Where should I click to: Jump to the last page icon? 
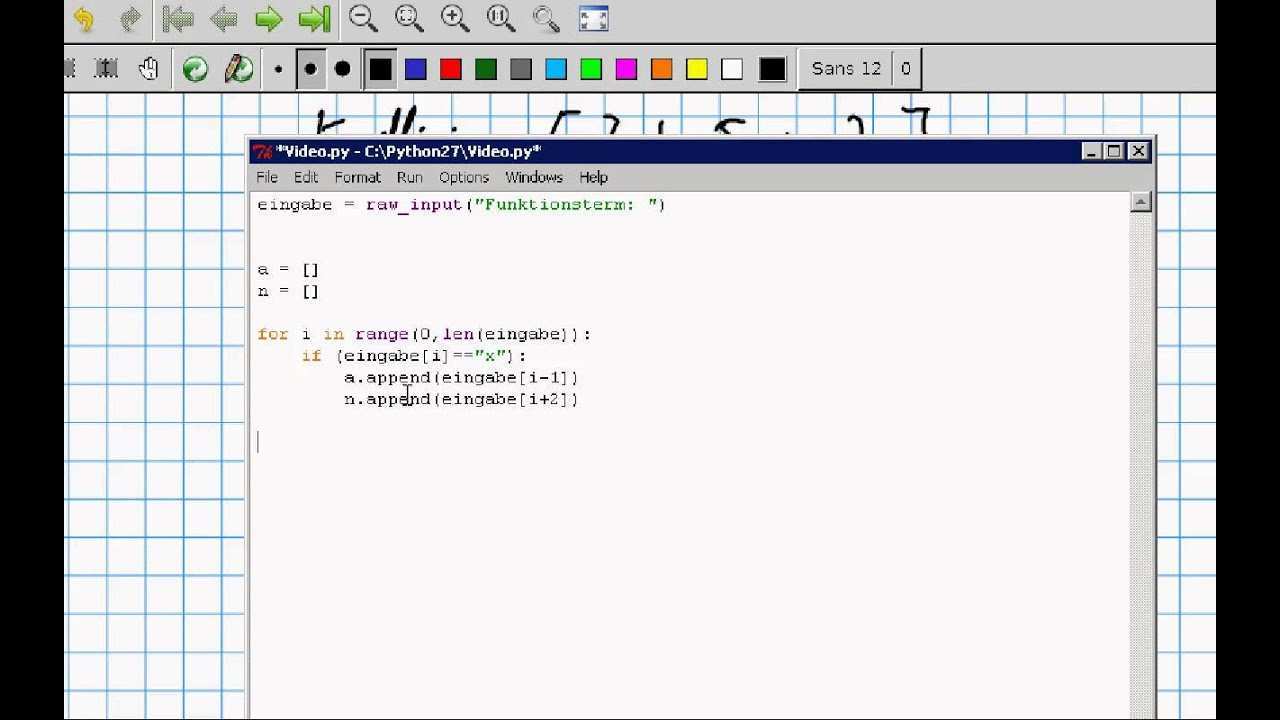[x=314, y=19]
